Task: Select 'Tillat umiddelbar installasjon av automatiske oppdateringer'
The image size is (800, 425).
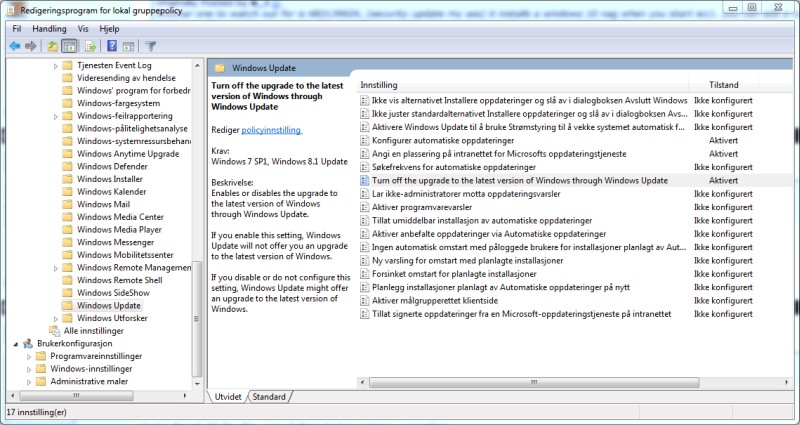Action: [x=482, y=220]
